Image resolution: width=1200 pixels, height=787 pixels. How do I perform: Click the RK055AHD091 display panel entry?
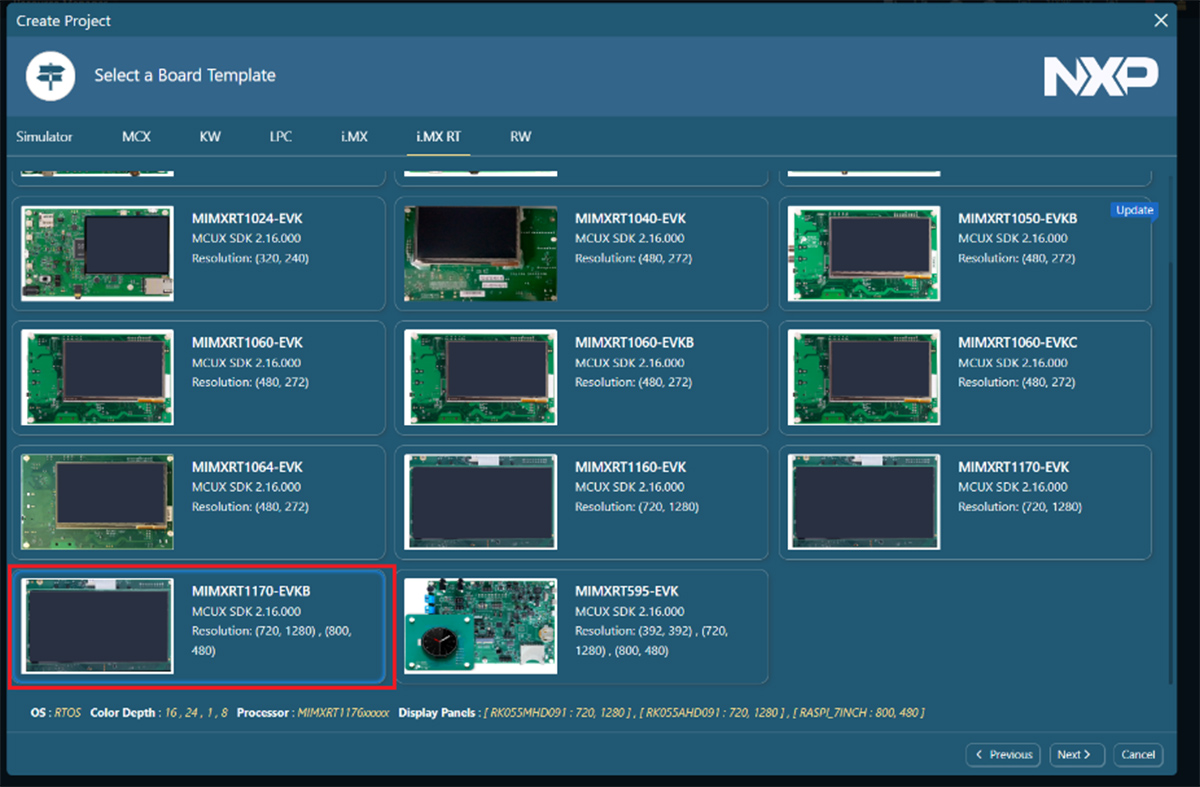(x=714, y=713)
